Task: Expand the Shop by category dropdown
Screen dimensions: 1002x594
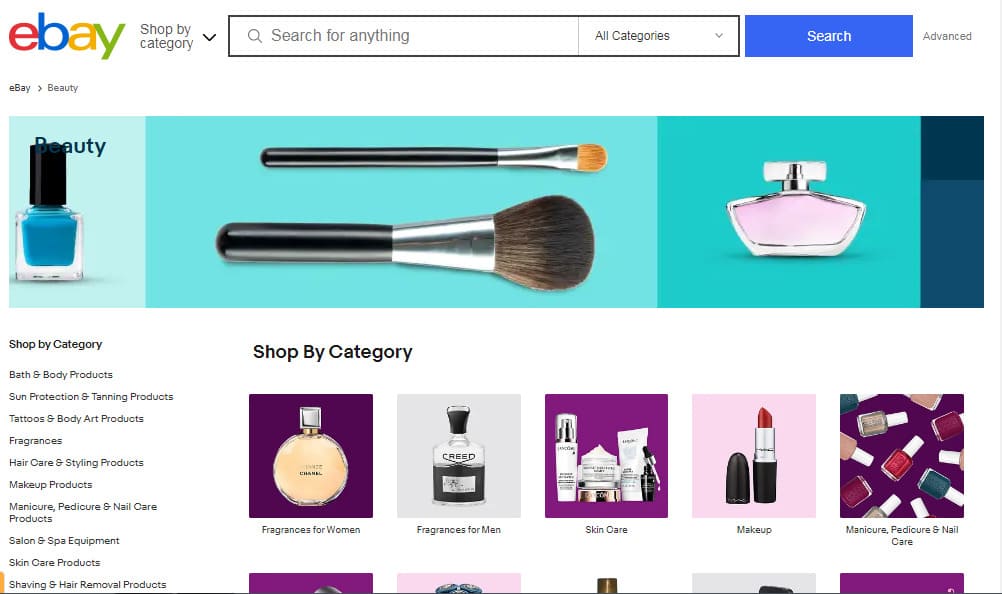Action: [178, 36]
